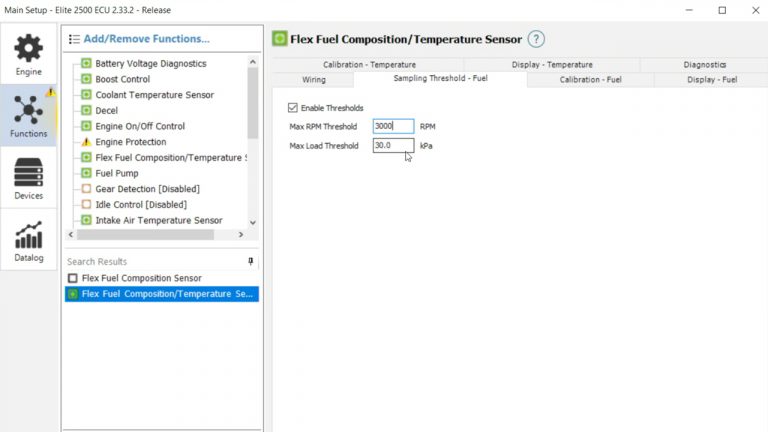Pin the Search Results panel
The height and width of the screenshot is (432, 768).
coord(251,261)
